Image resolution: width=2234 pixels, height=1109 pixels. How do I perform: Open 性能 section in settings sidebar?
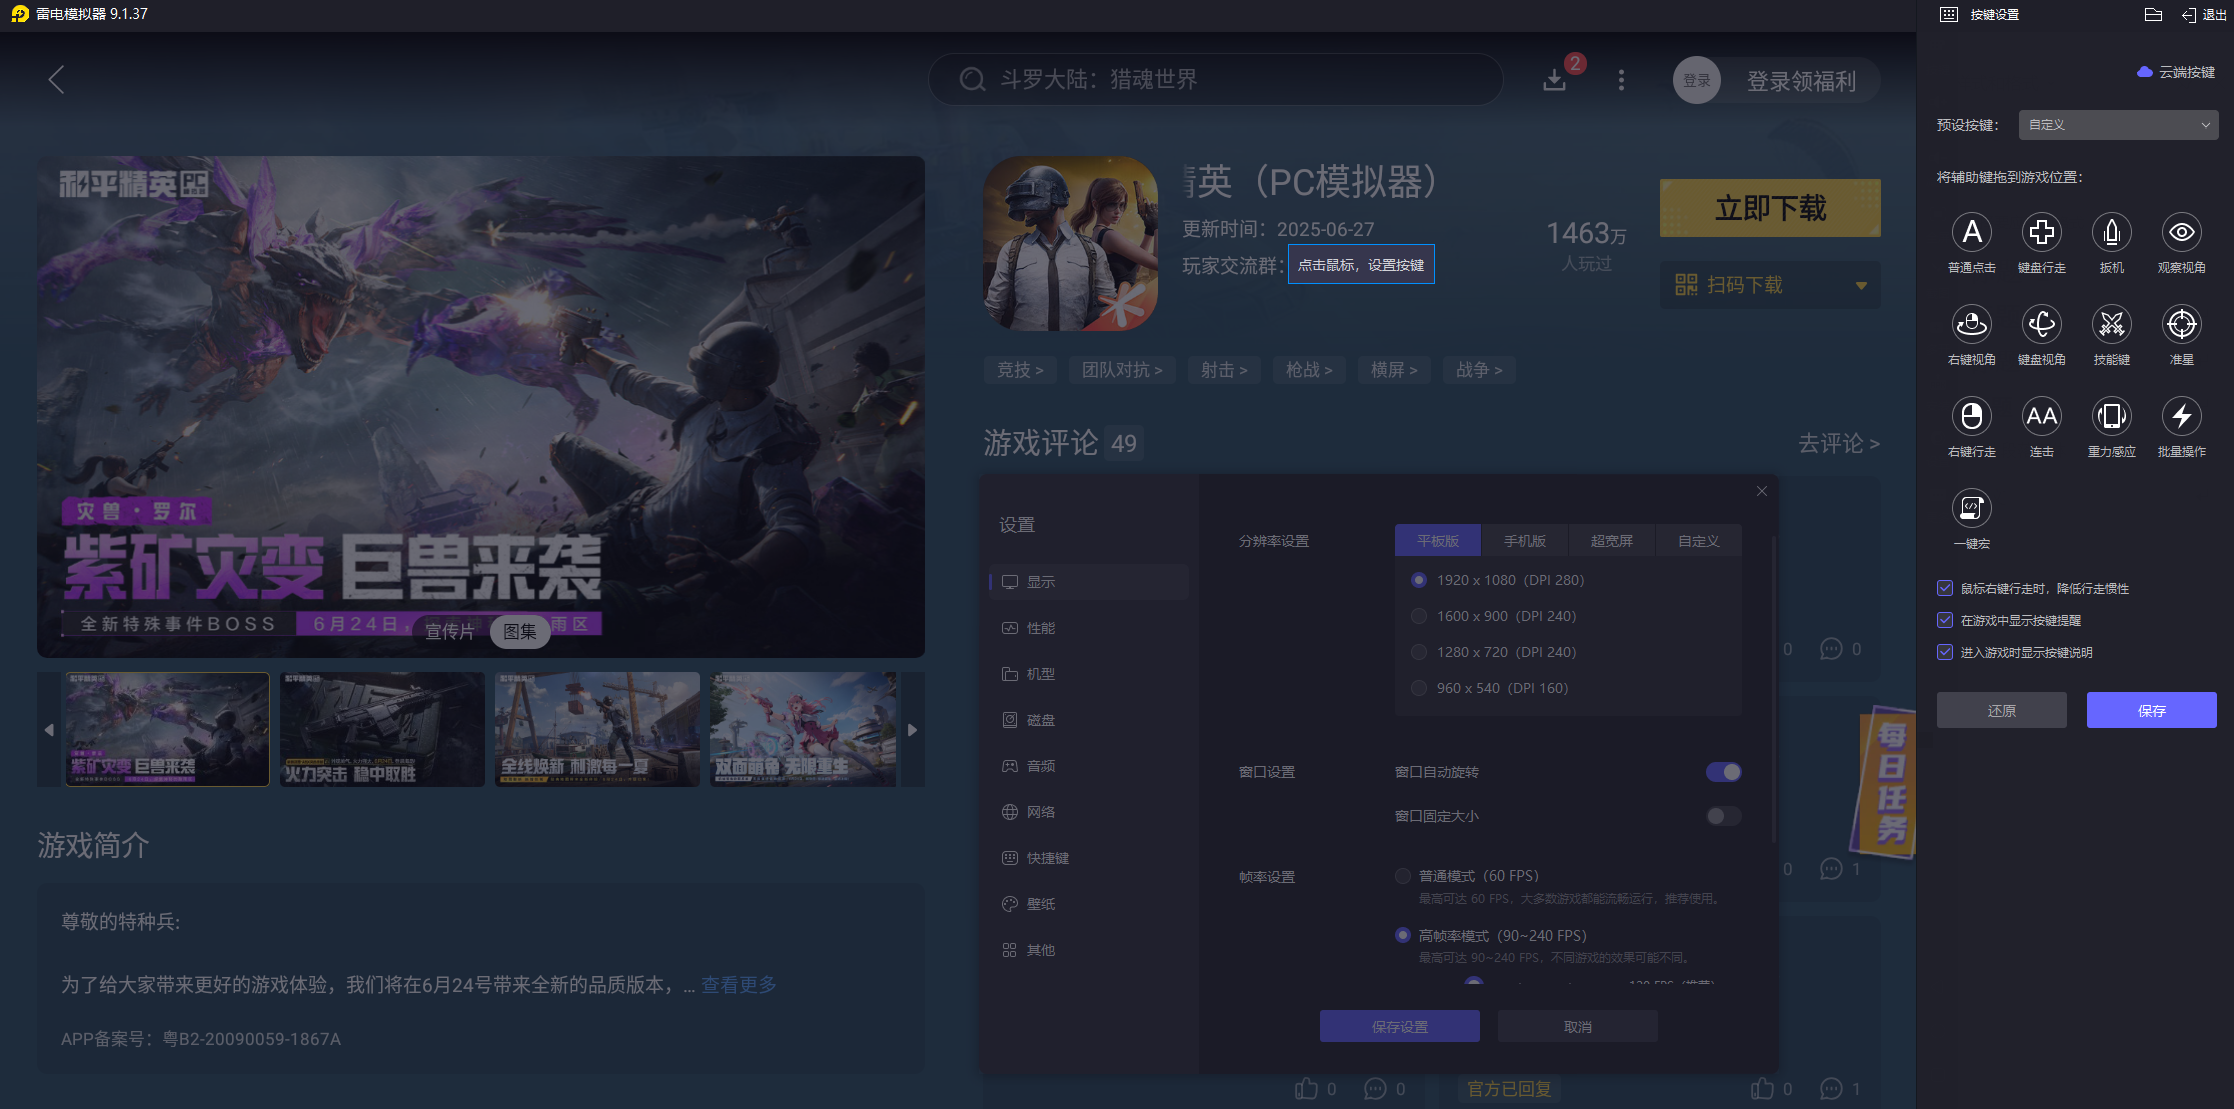pos(1040,628)
